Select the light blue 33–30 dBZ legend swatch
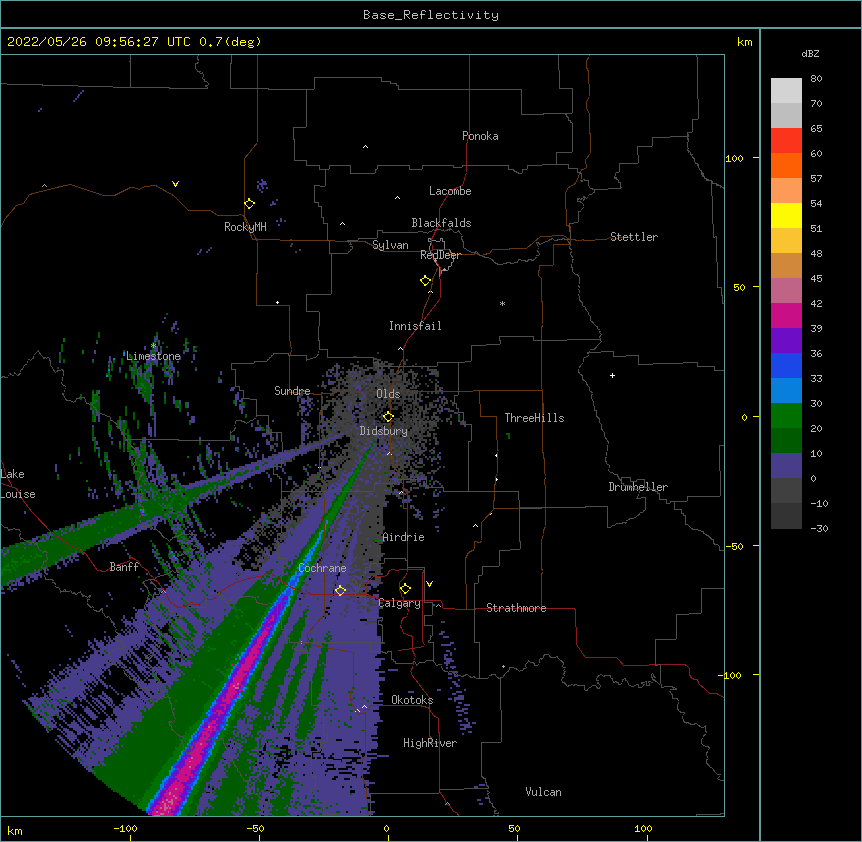This screenshot has width=862, height=842. (x=786, y=391)
